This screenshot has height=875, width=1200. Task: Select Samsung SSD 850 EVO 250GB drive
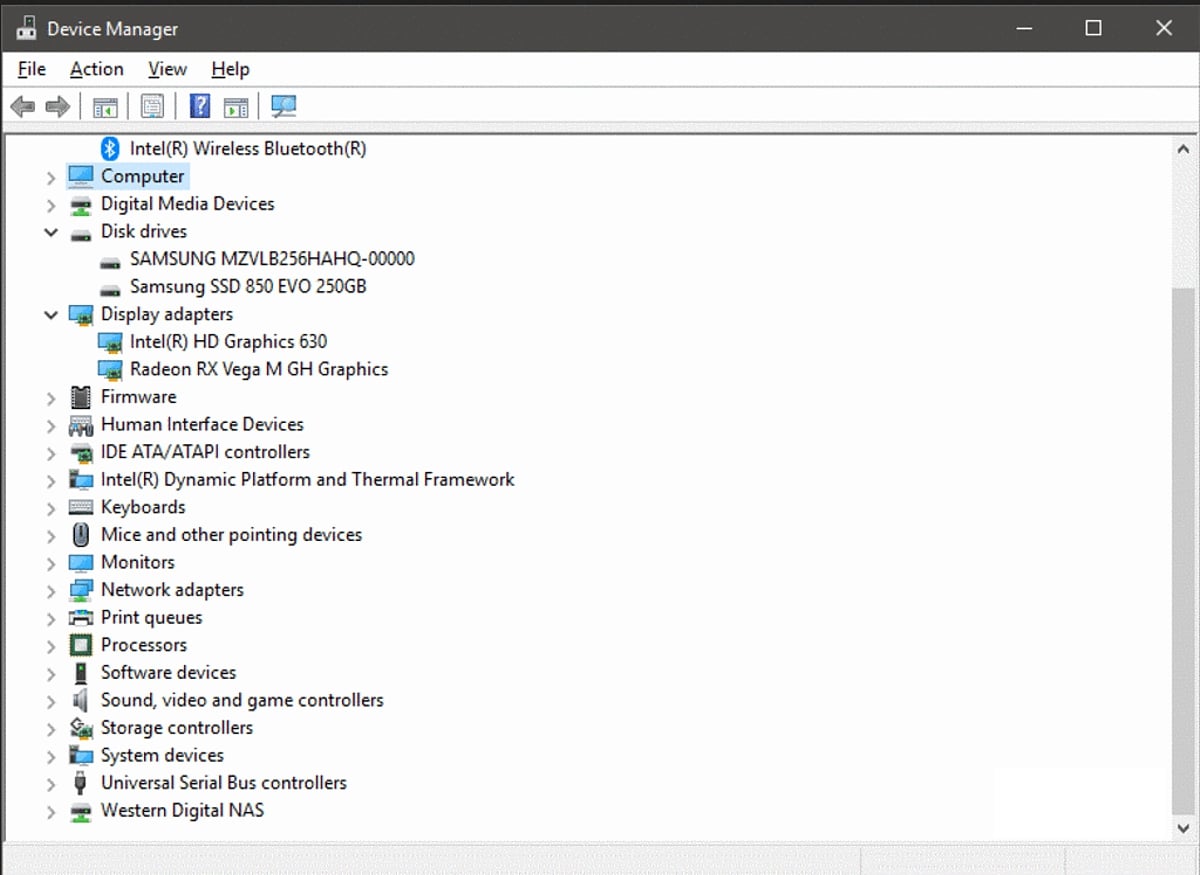(x=248, y=286)
